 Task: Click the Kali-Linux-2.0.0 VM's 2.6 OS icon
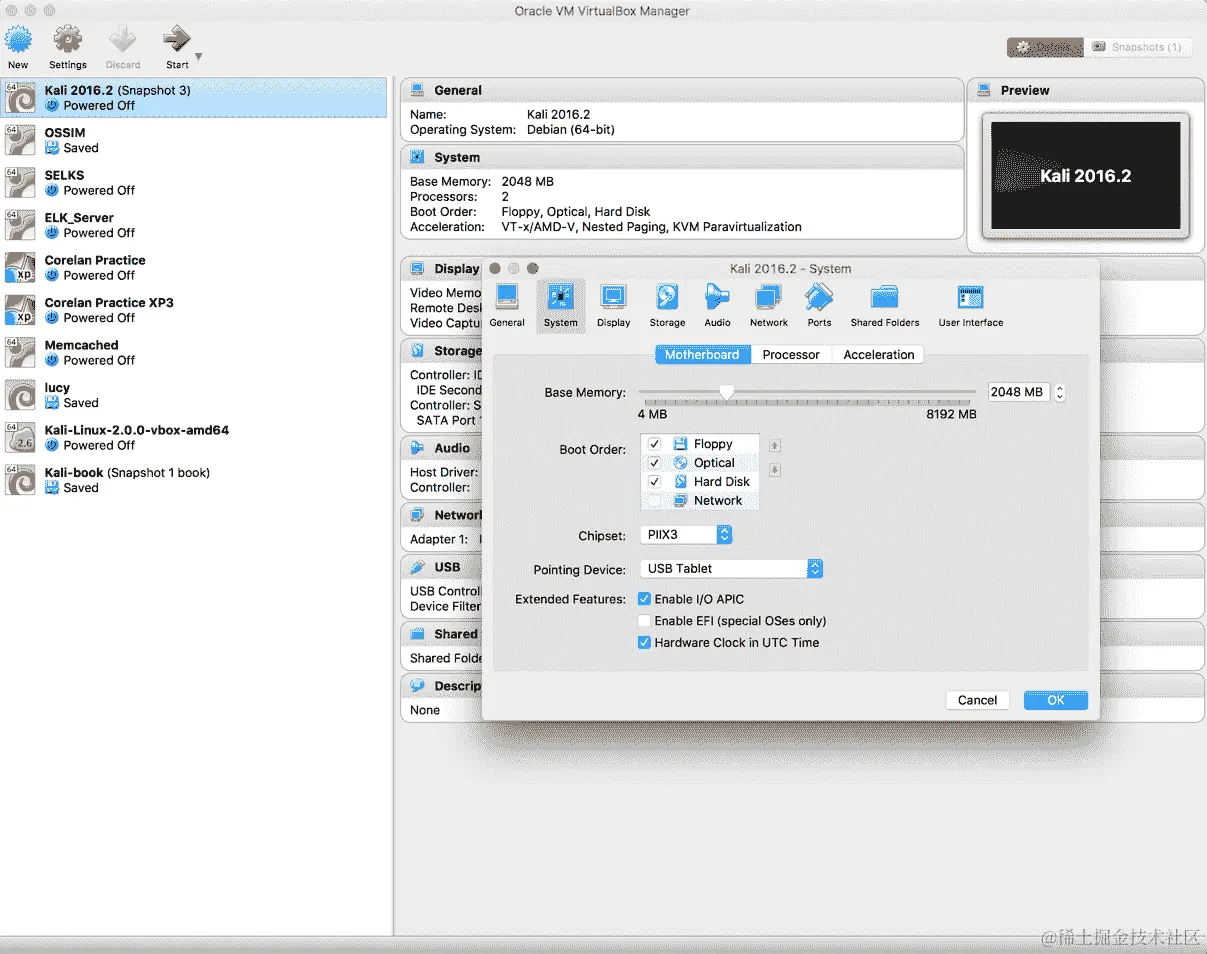20,437
